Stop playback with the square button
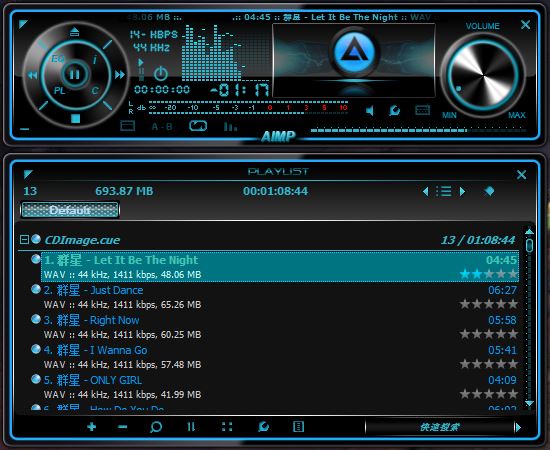Image resolution: width=550 pixels, height=450 pixels. coord(75,119)
